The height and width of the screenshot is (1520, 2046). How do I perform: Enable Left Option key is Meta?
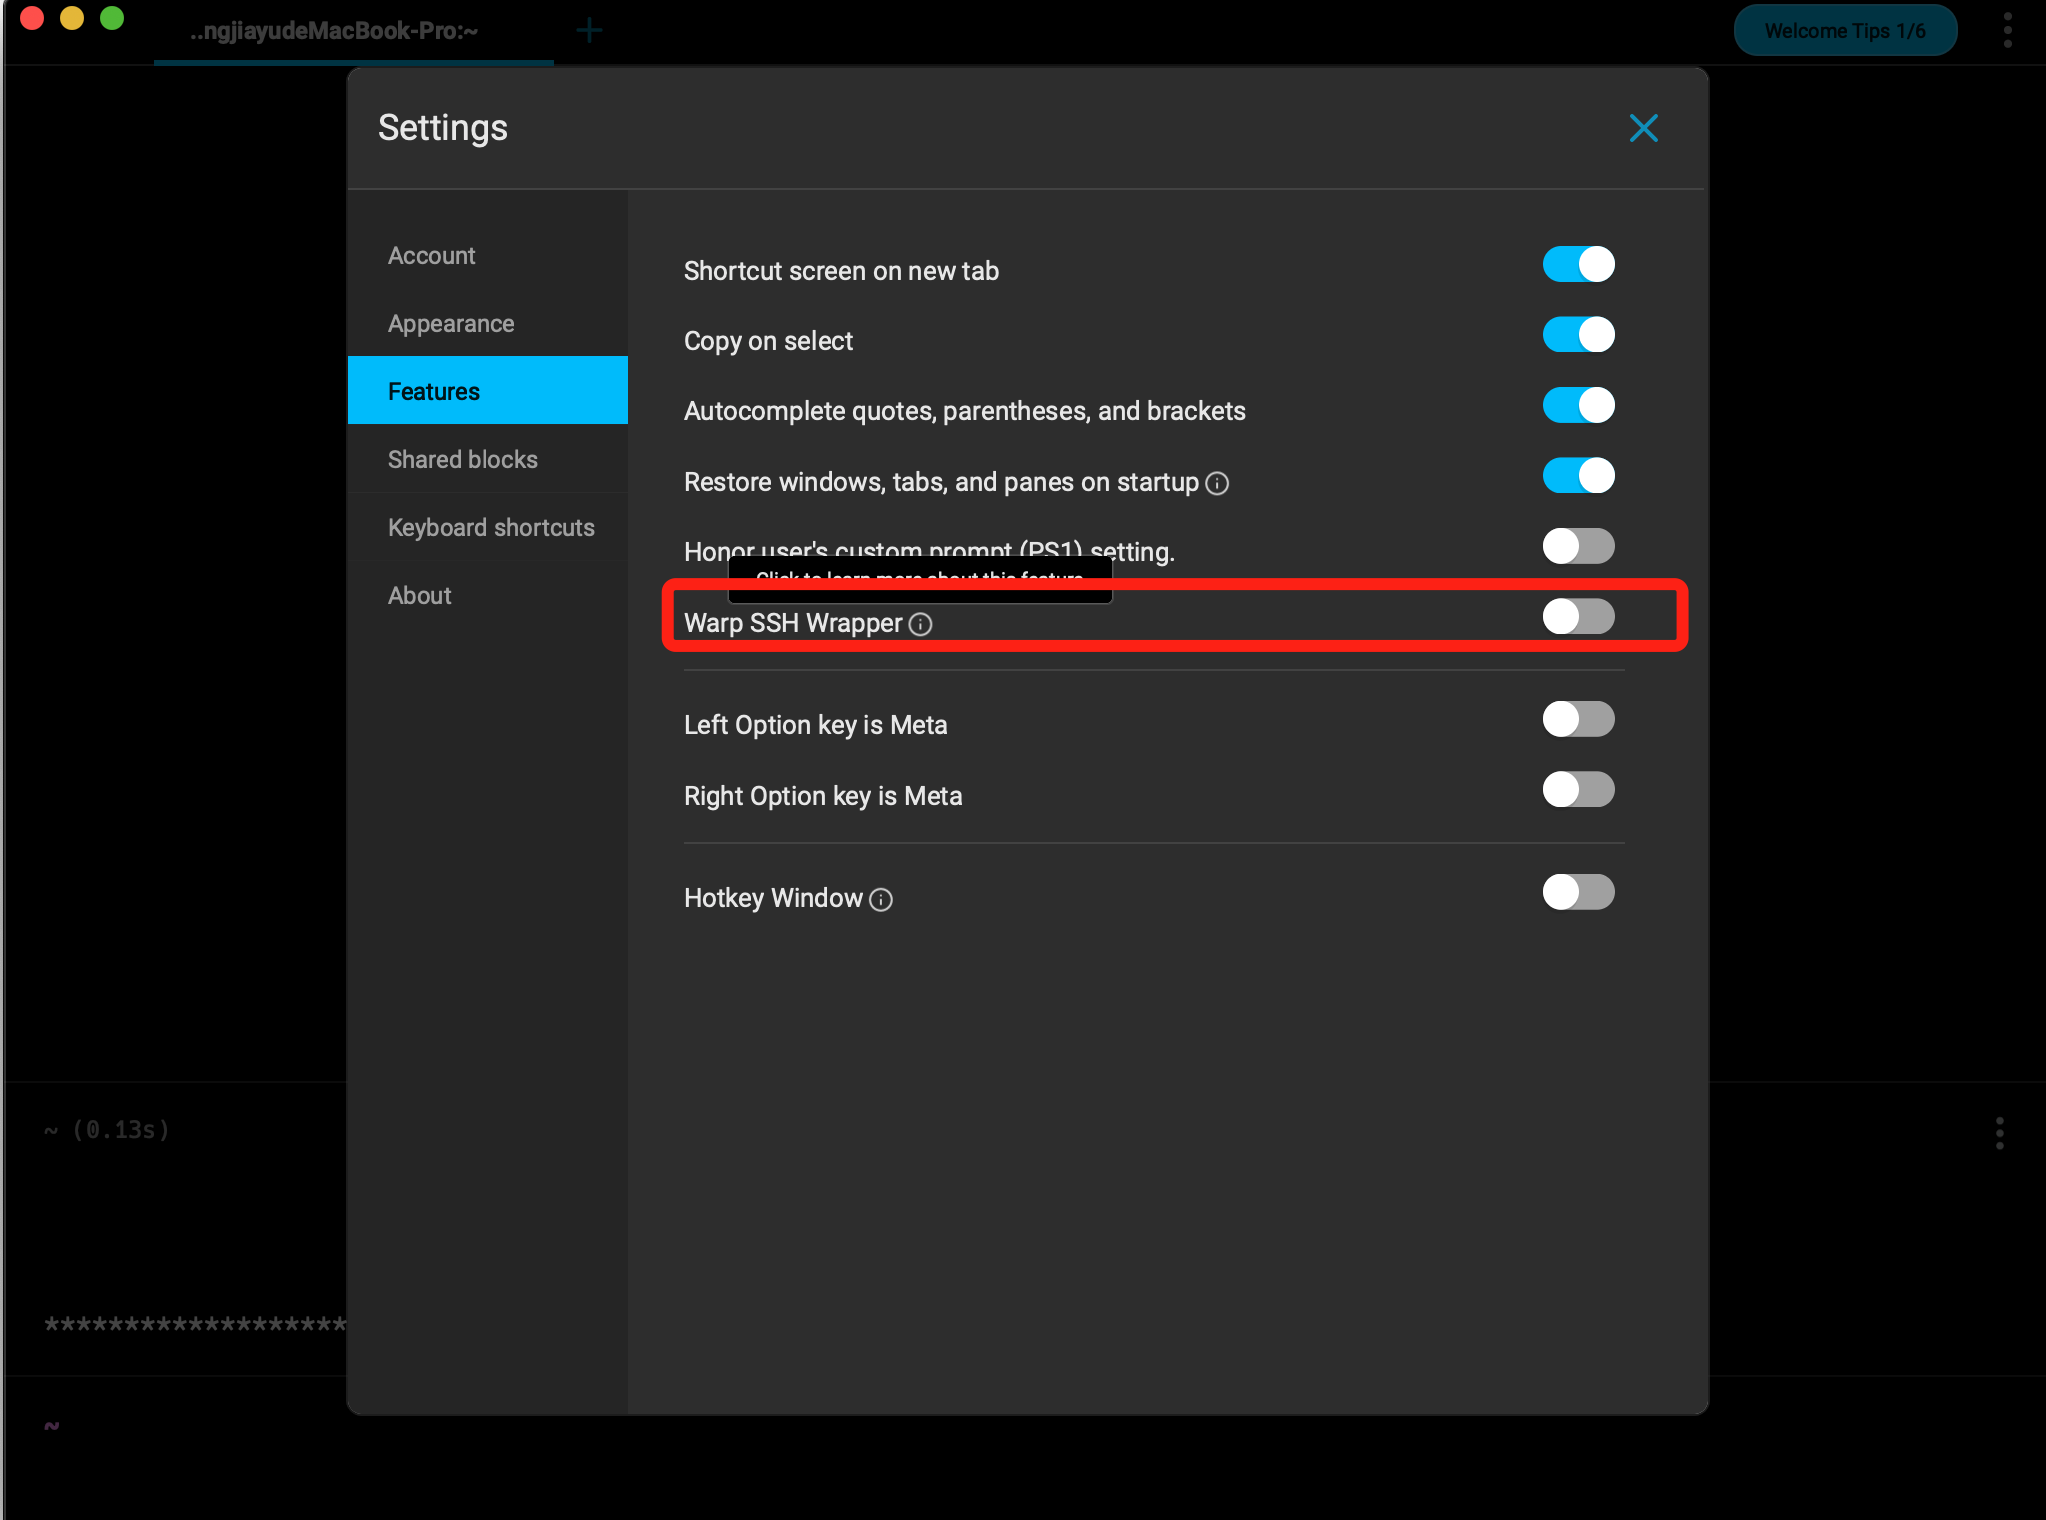pyautogui.click(x=1579, y=719)
